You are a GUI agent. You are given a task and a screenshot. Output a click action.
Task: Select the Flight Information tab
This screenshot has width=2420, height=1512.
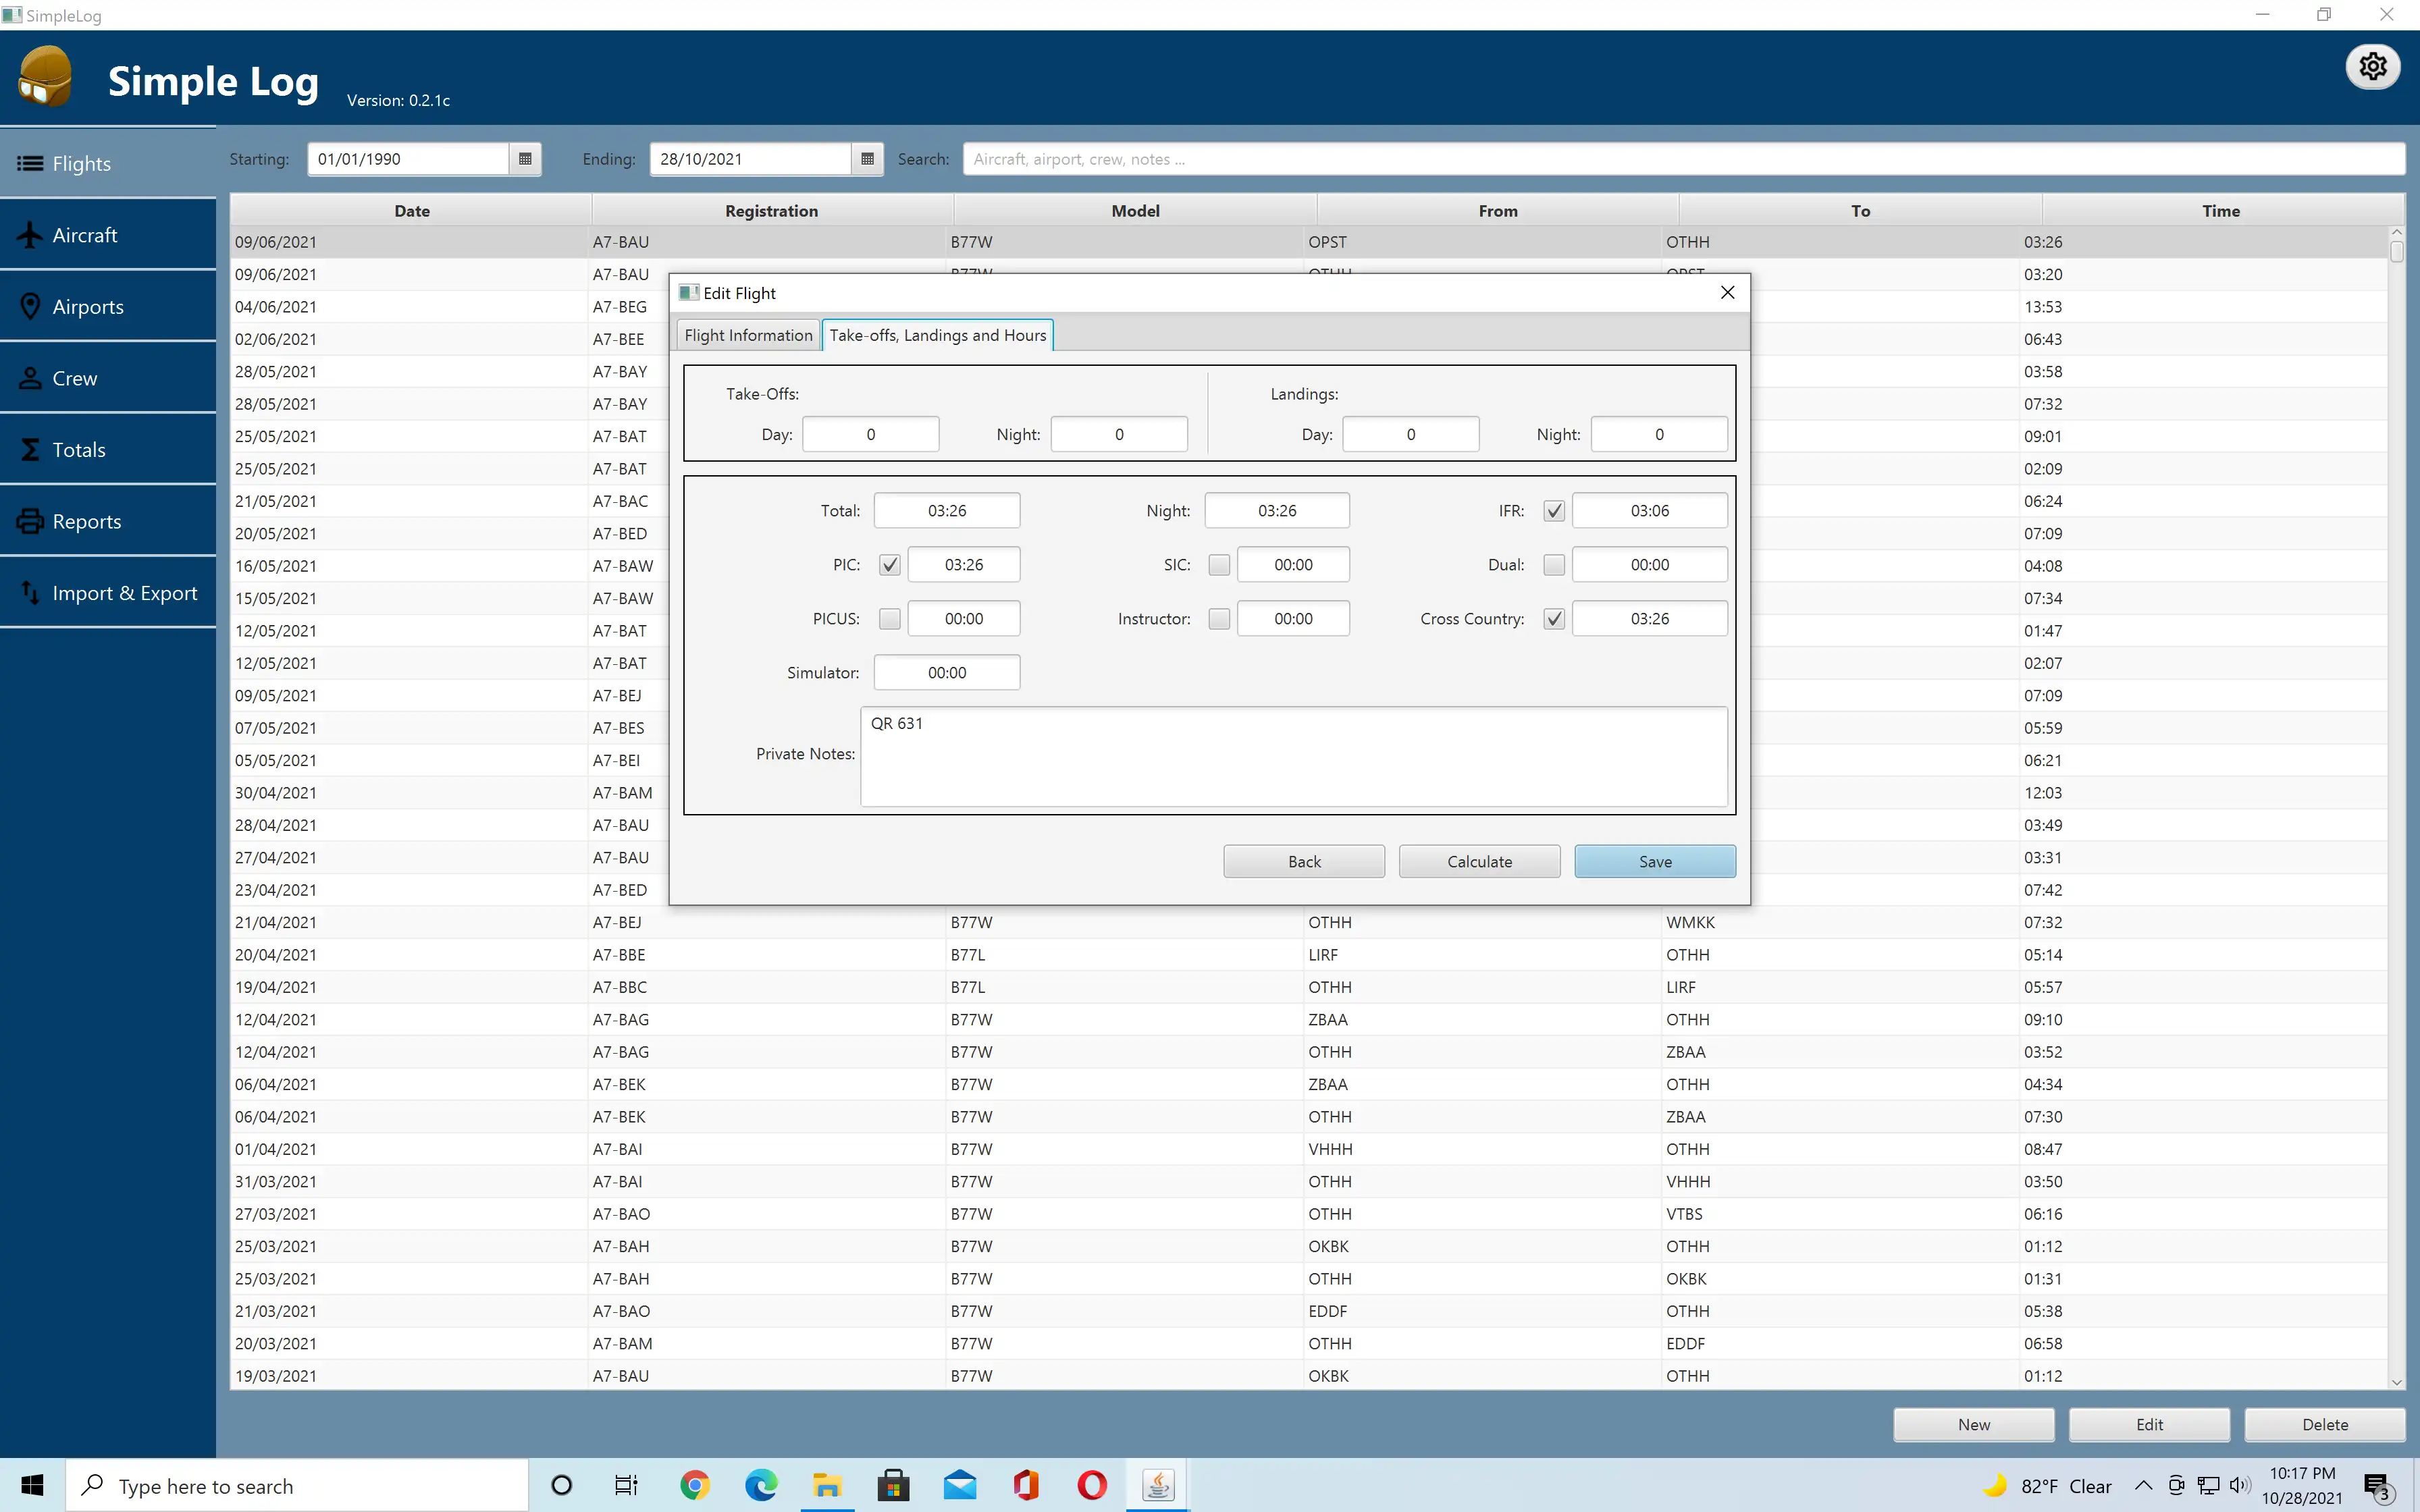747,334
